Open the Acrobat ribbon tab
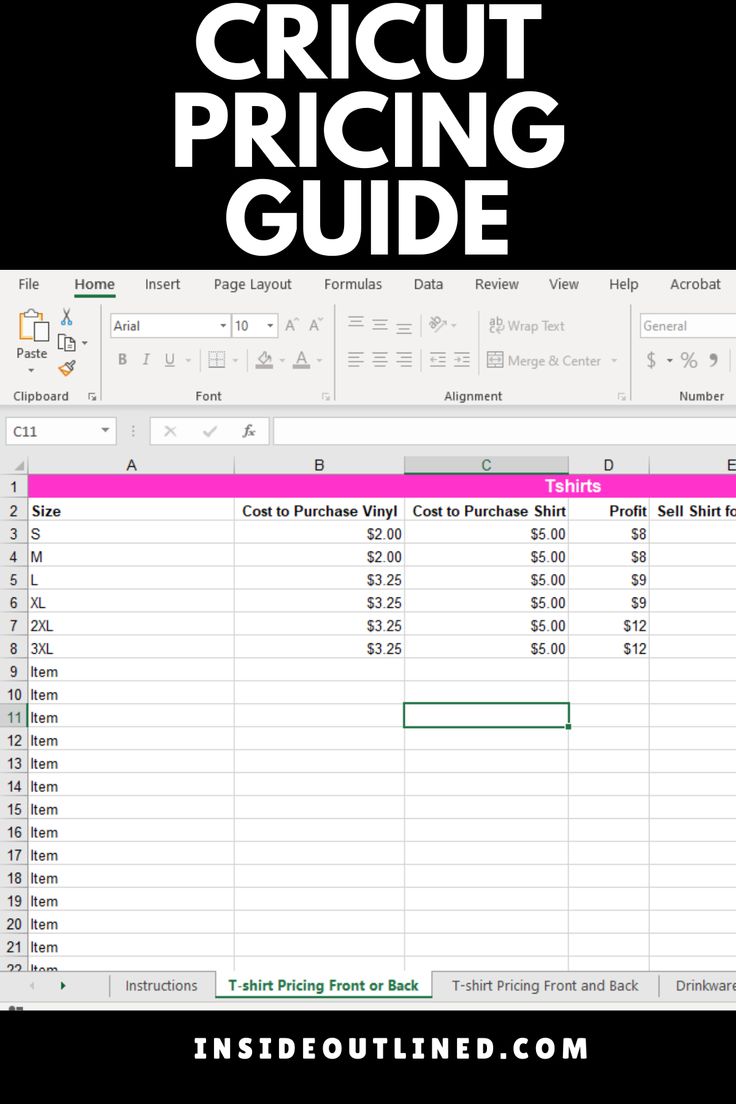 (695, 284)
